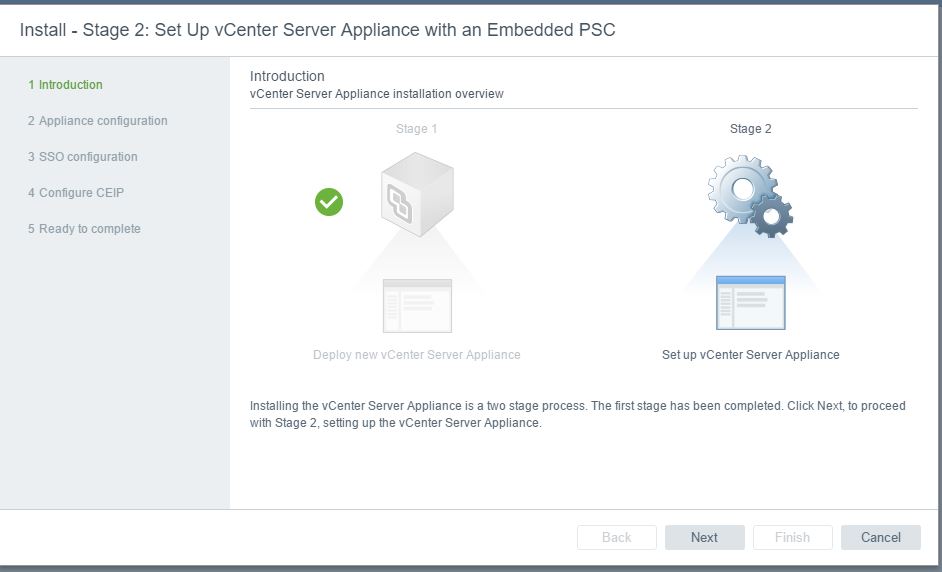Click the Set up vCenter Server Appliance caption
The width and height of the screenshot is (942, 572).
pyautogui.click(x=750, y=354)
